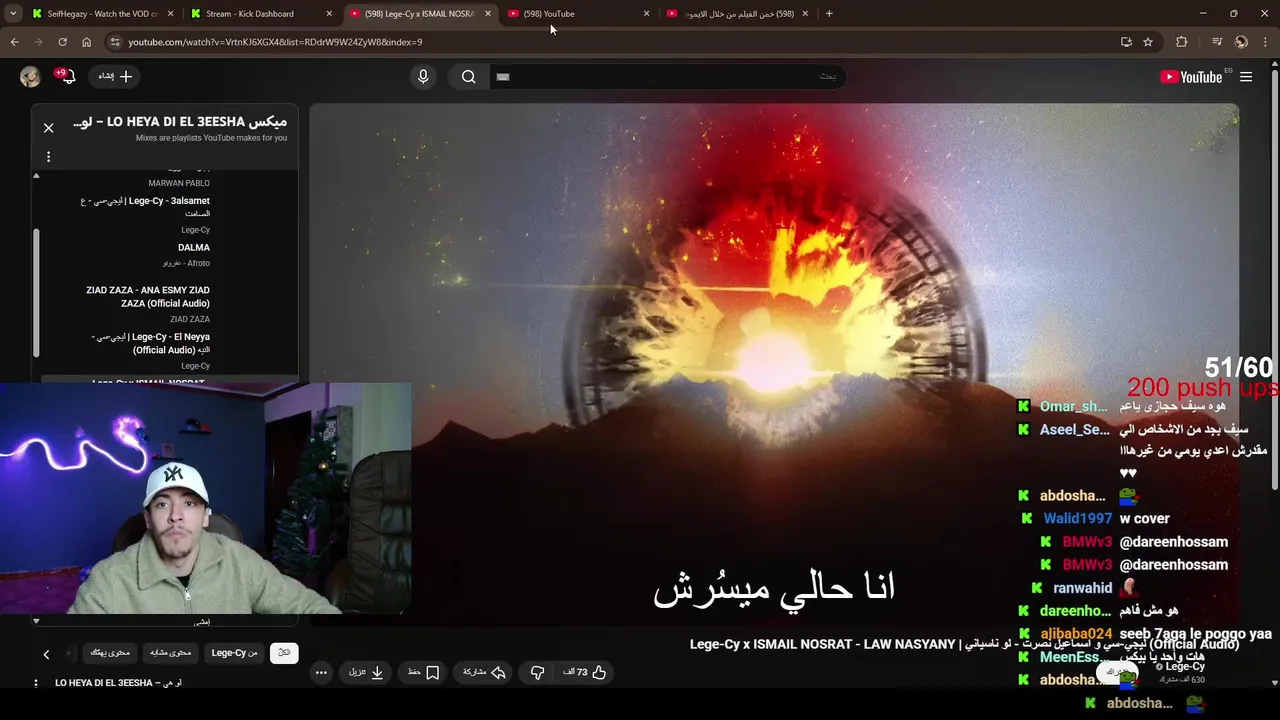1280x720 pixels.
Task: Click the magnifier search button
Action: click(x=468, y=77)
